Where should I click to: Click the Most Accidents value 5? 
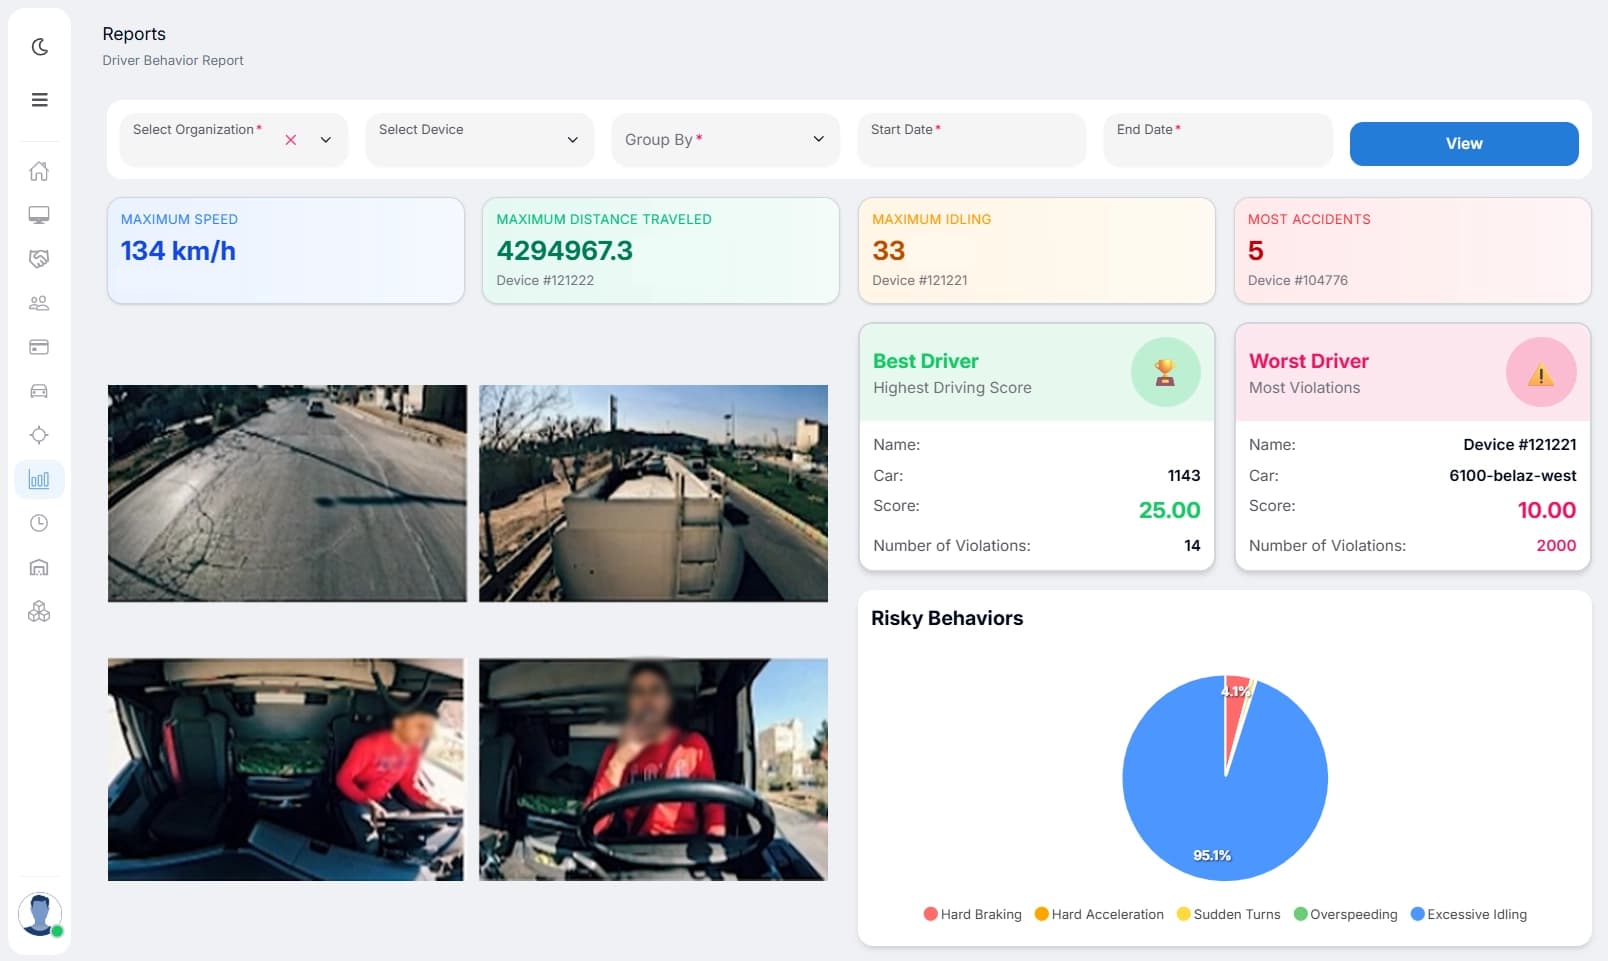tap(1256, 251)
